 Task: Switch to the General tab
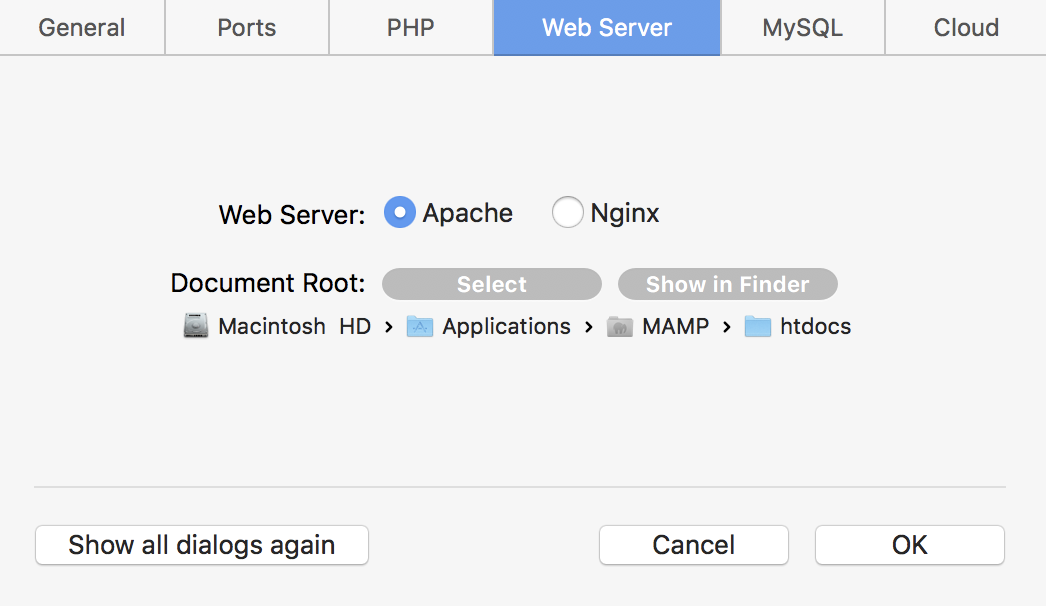click(82, 28)
